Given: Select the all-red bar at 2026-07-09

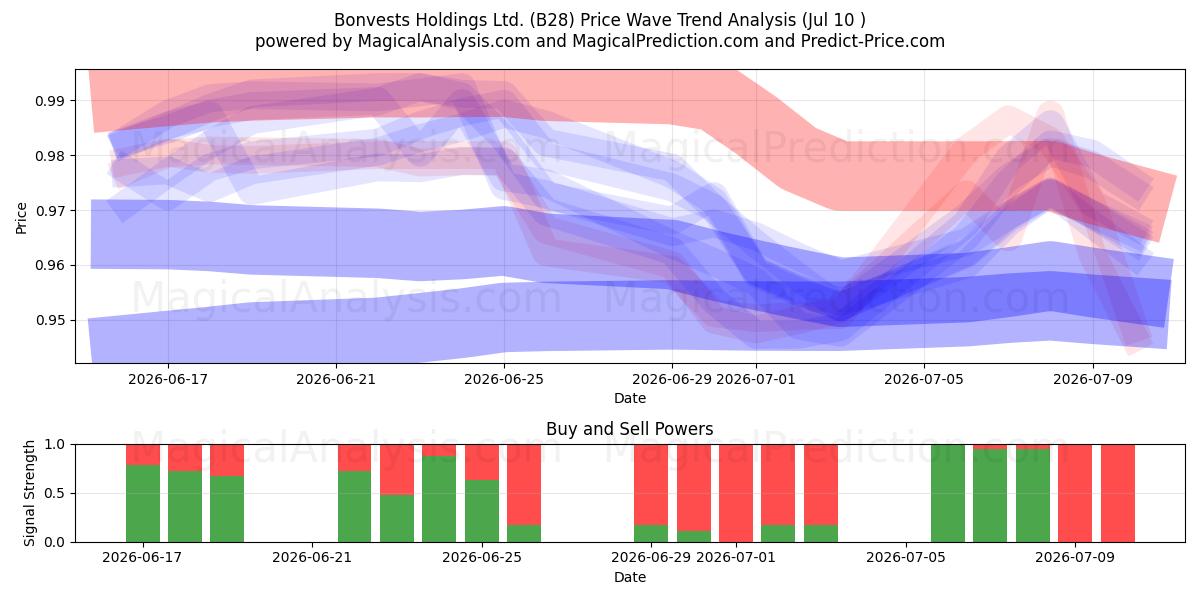Looking at the screenshot, I should point(1075,493).
